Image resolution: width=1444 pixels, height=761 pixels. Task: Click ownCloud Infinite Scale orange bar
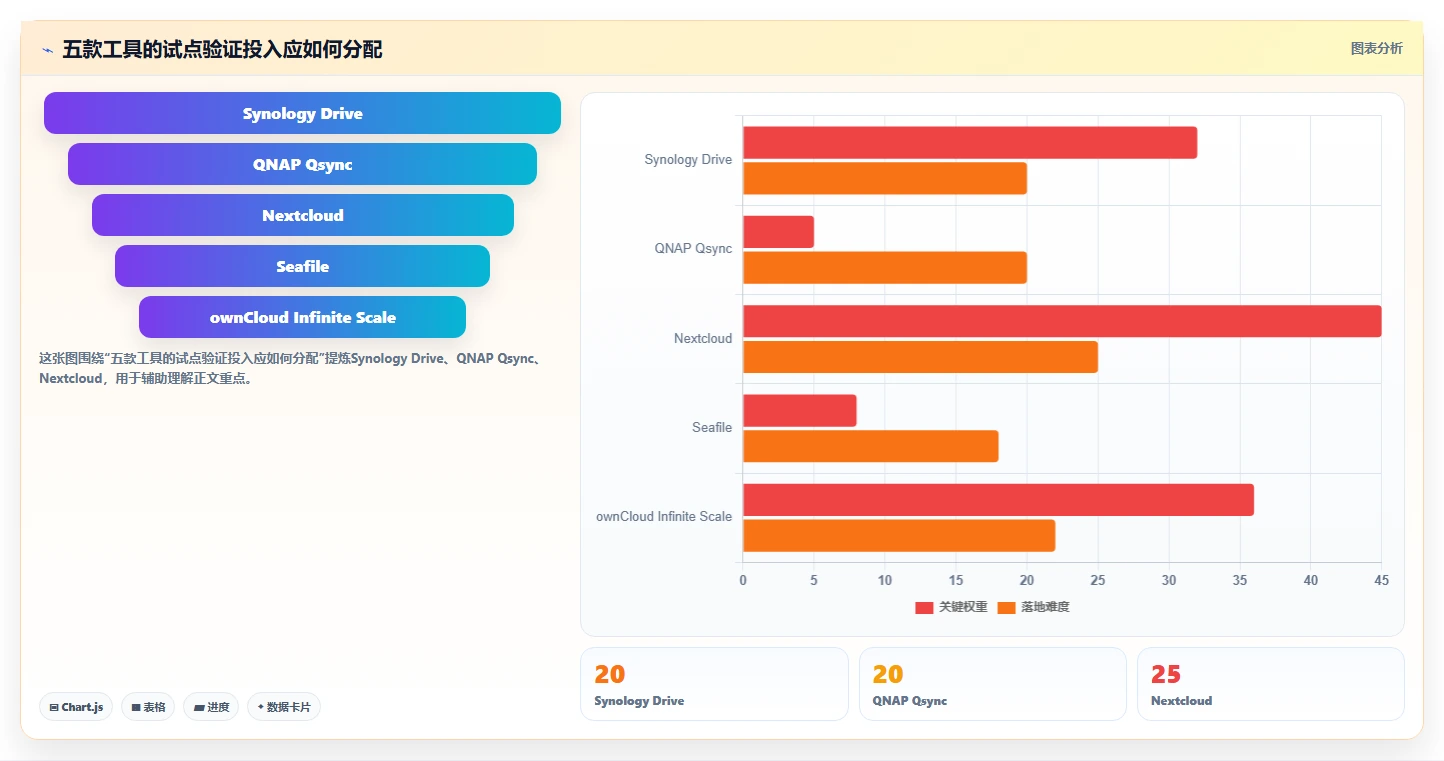coord(899,536)
